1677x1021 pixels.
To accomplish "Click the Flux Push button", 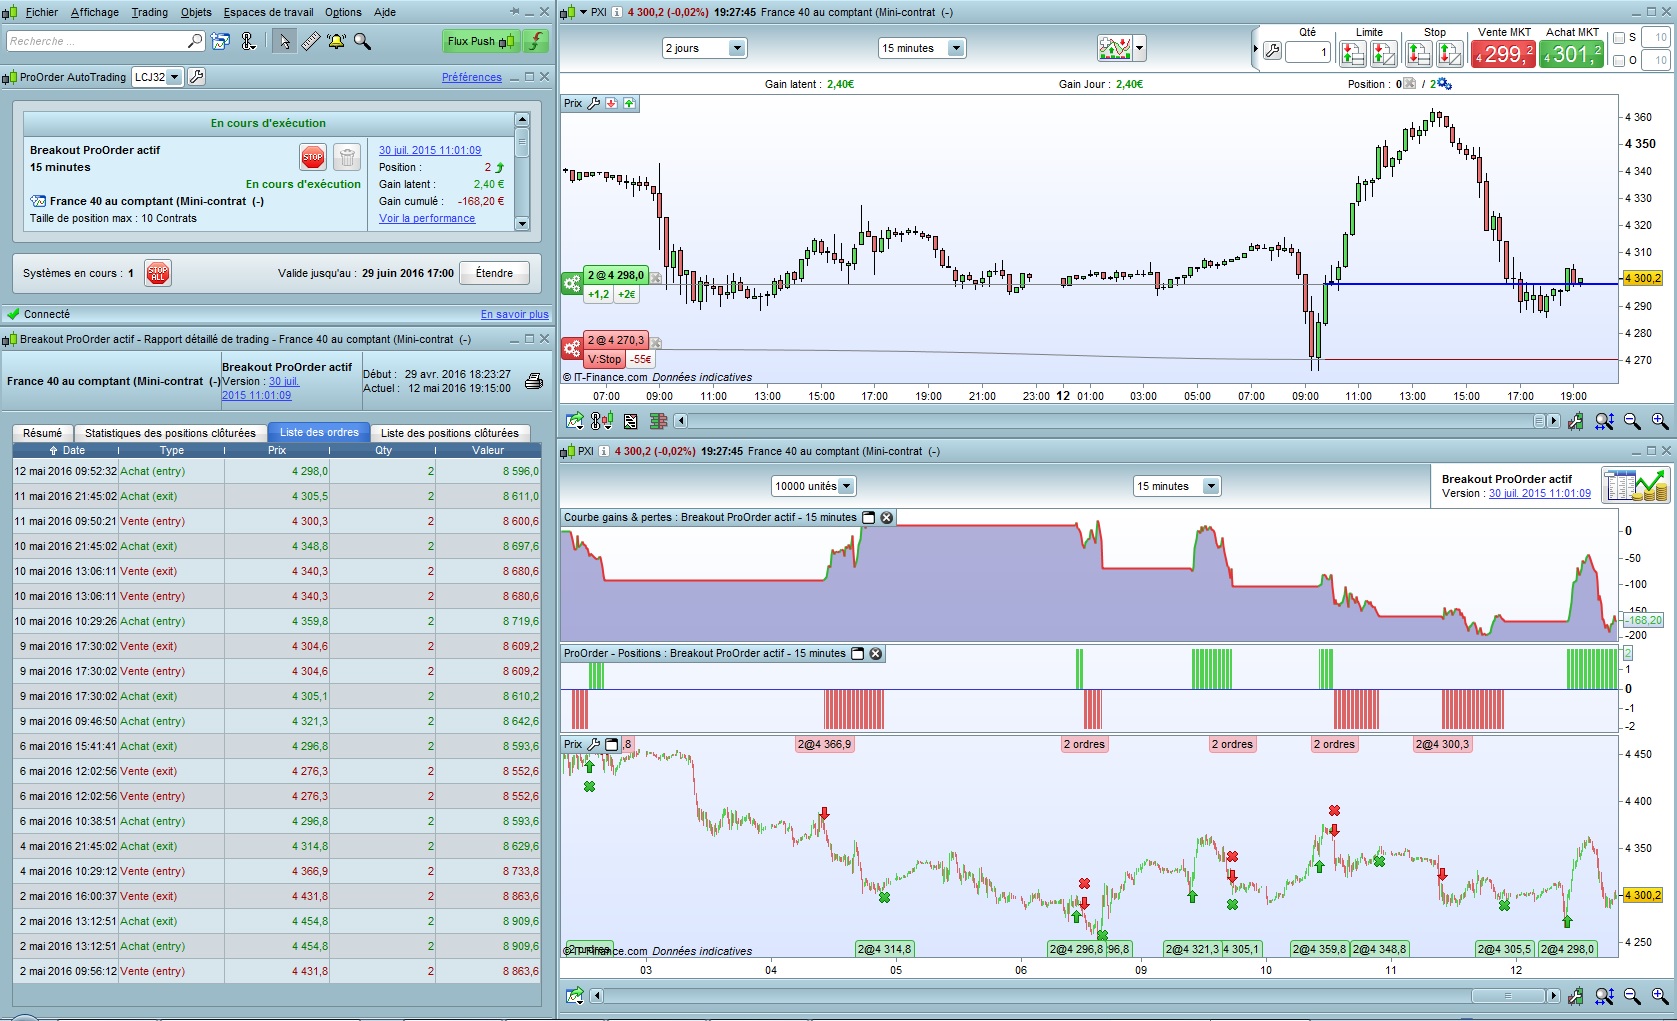I will click(480, 41).
